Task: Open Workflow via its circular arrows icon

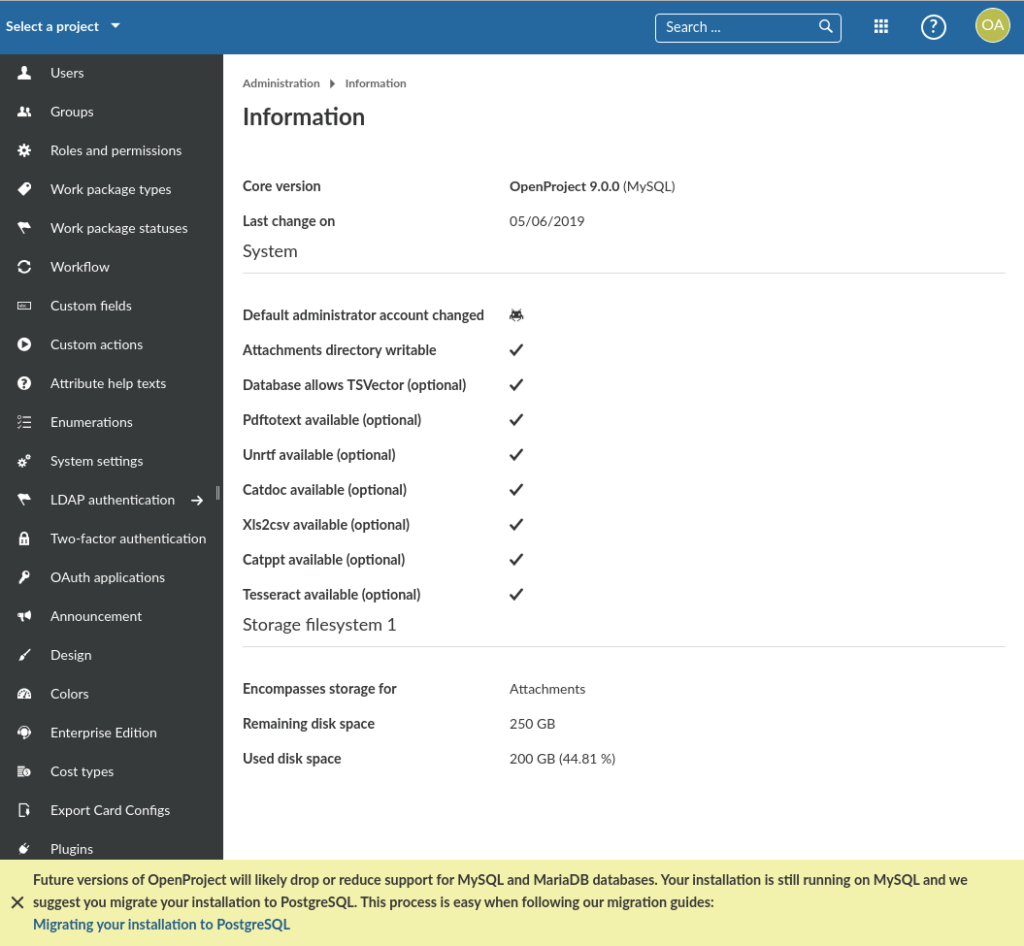Action: tap(22, 267)
